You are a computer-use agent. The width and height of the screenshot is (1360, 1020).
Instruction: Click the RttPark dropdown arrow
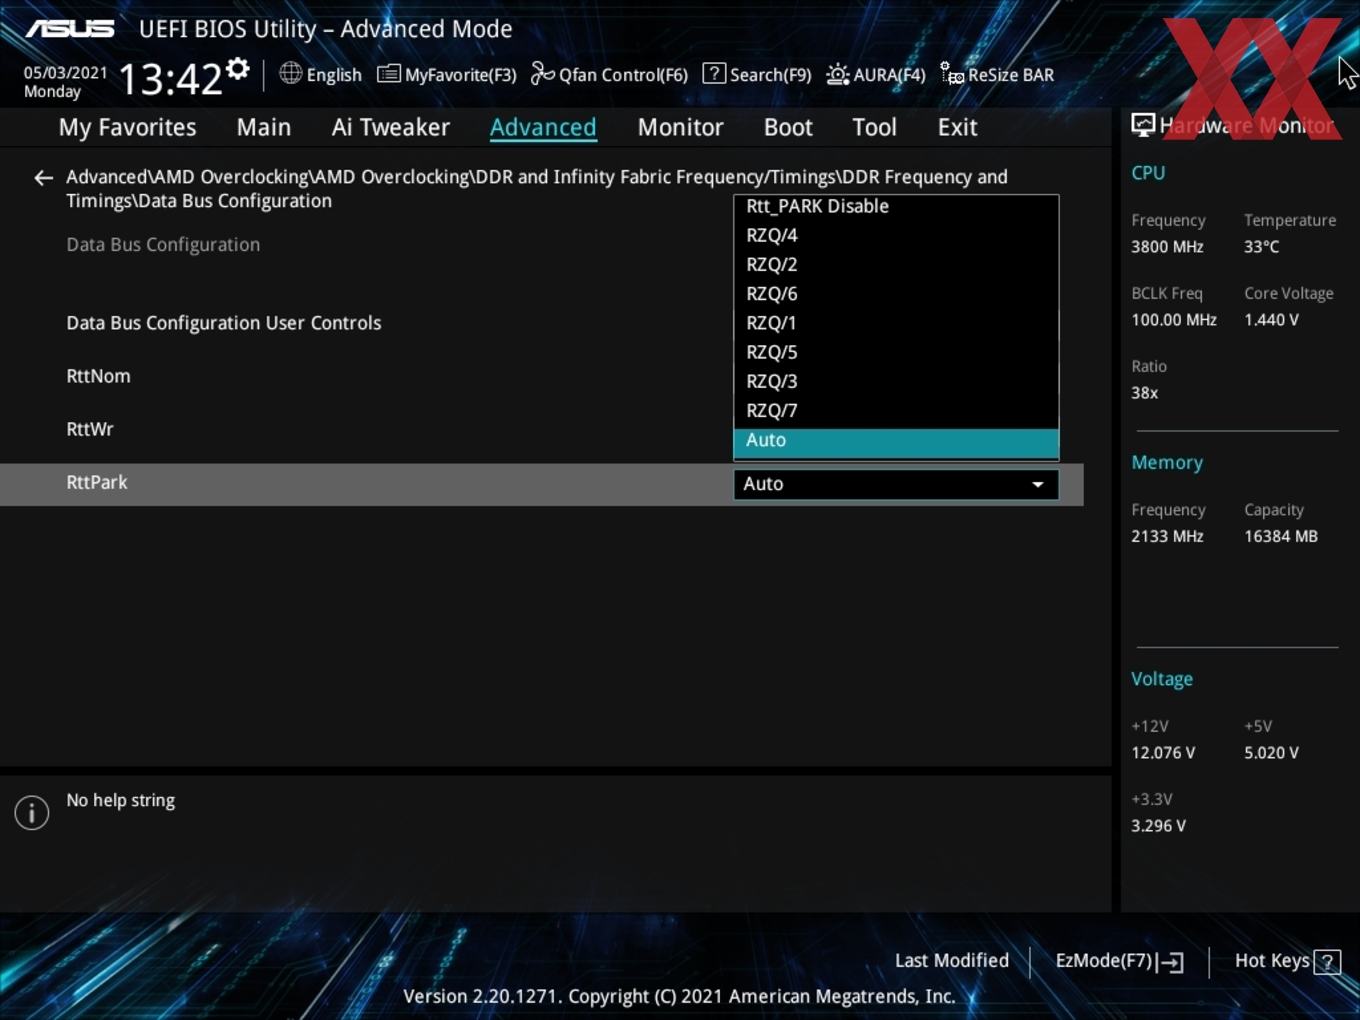click(1038, 484)
